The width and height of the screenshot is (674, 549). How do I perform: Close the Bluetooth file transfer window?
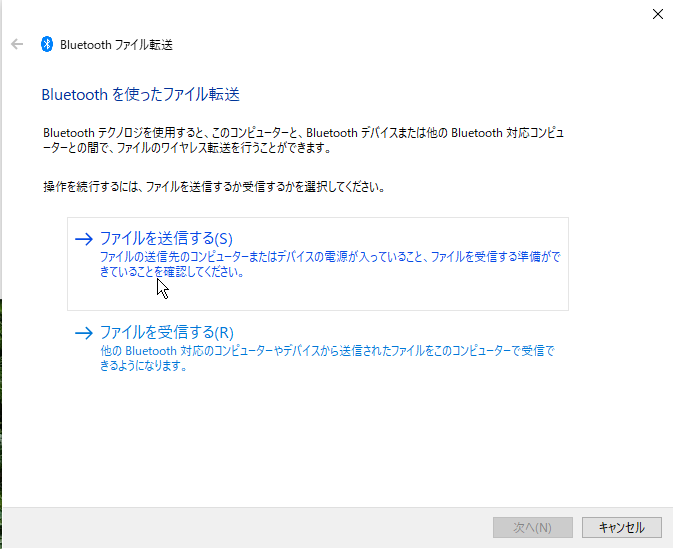pyautogui.click(x=657, y=14)
